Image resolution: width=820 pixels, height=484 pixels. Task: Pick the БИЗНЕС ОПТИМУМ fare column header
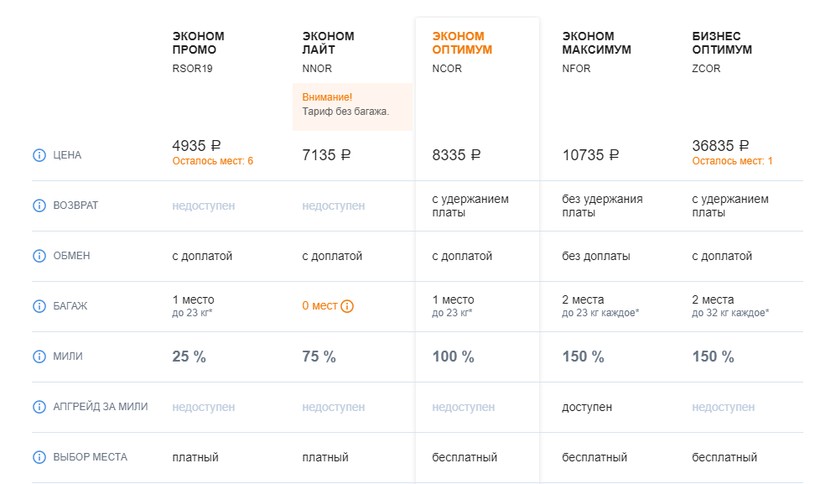point(722,43)
